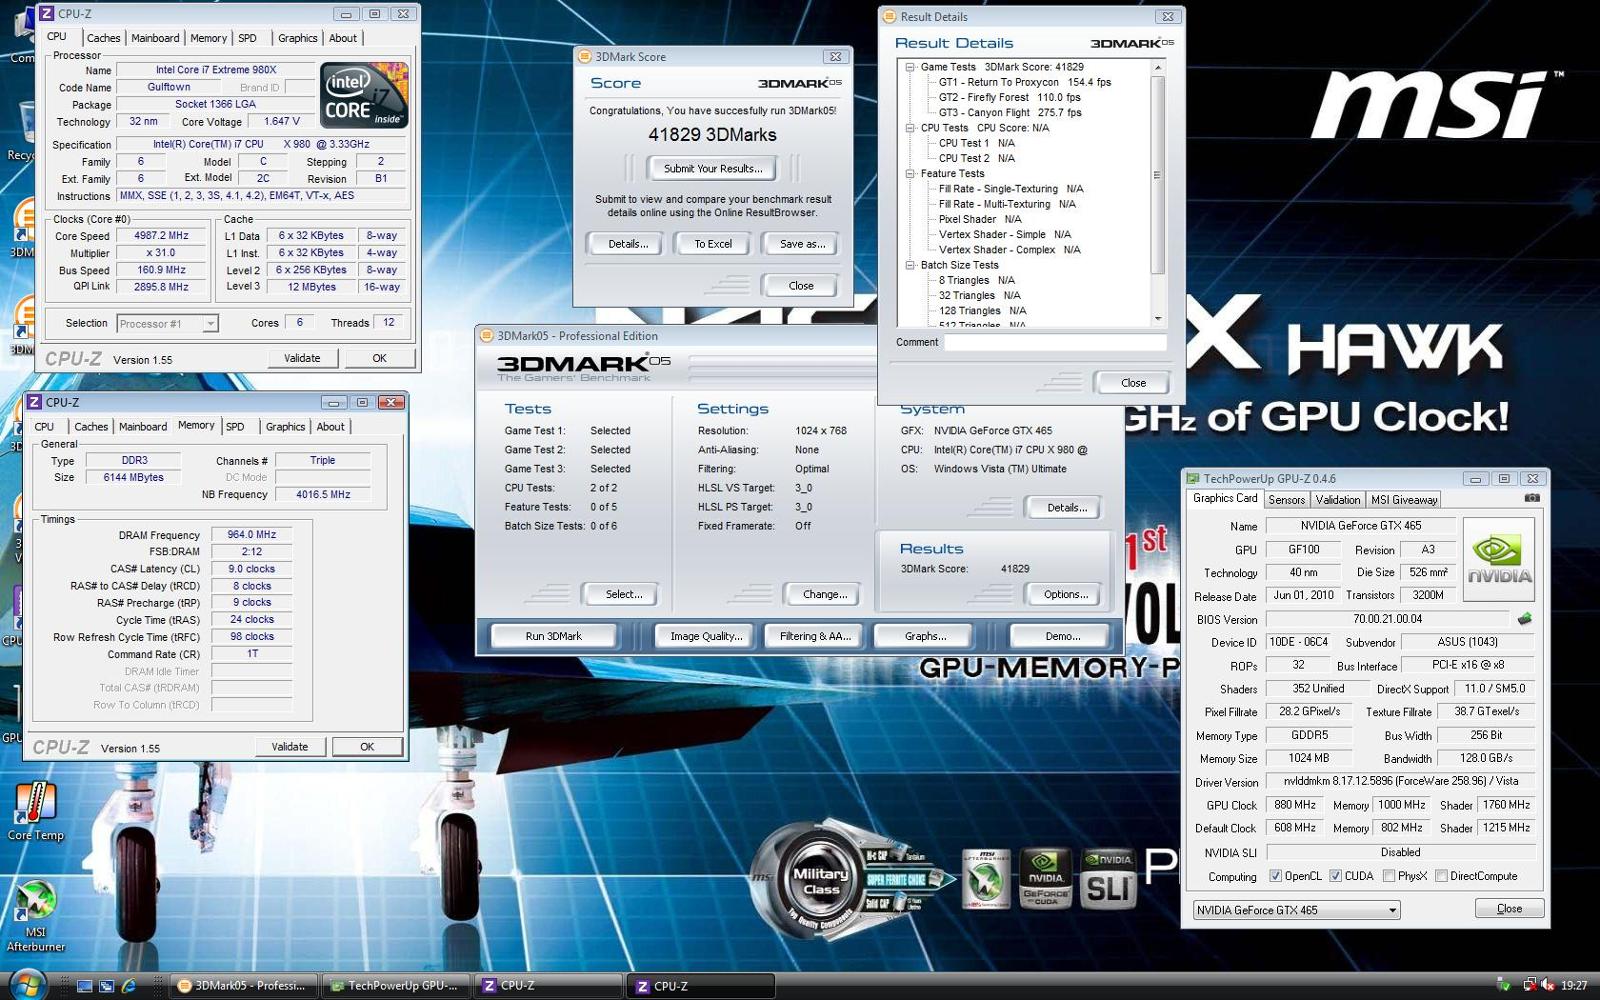Click the Run 3DMark button
1600x1000 pixels.
click(x=553, y=636)
